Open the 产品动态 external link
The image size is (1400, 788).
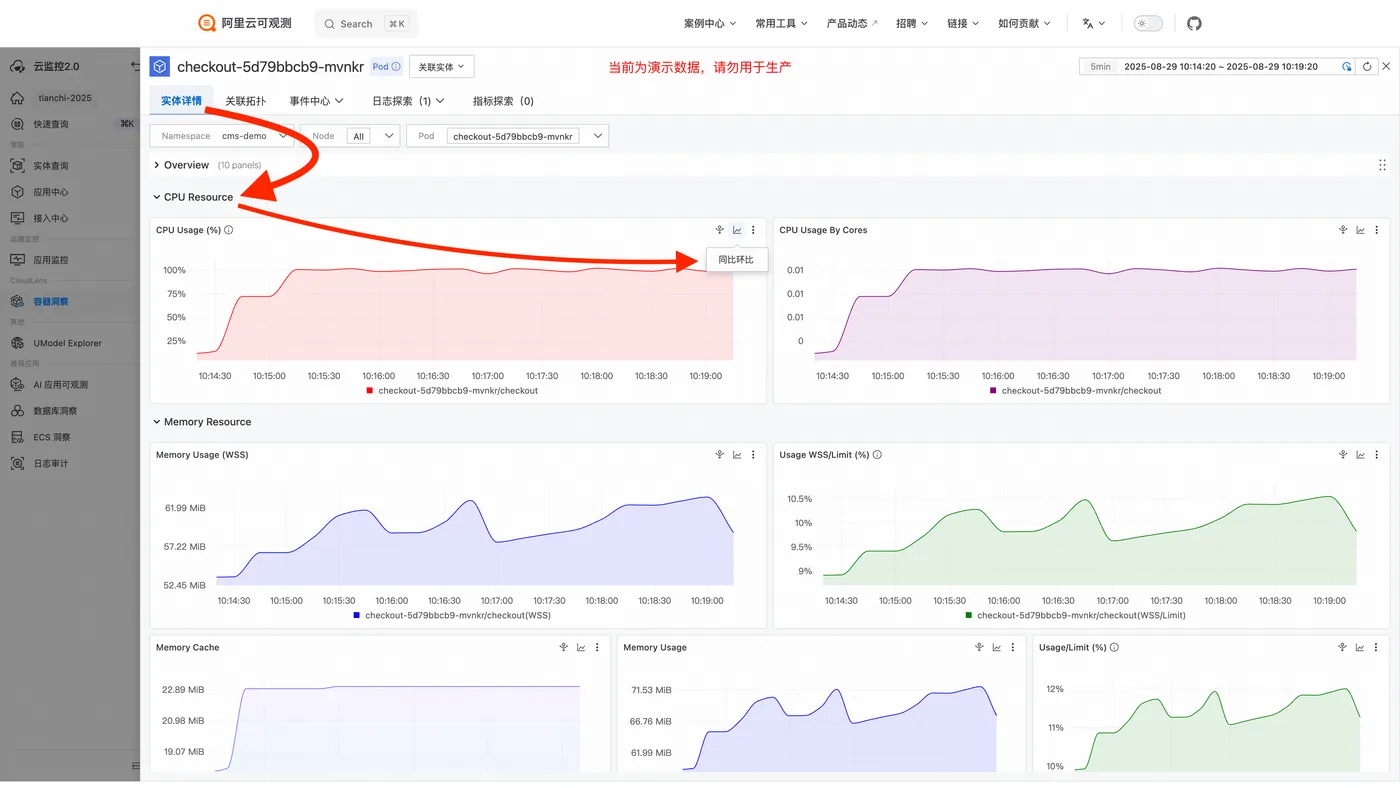pos(852,23)
